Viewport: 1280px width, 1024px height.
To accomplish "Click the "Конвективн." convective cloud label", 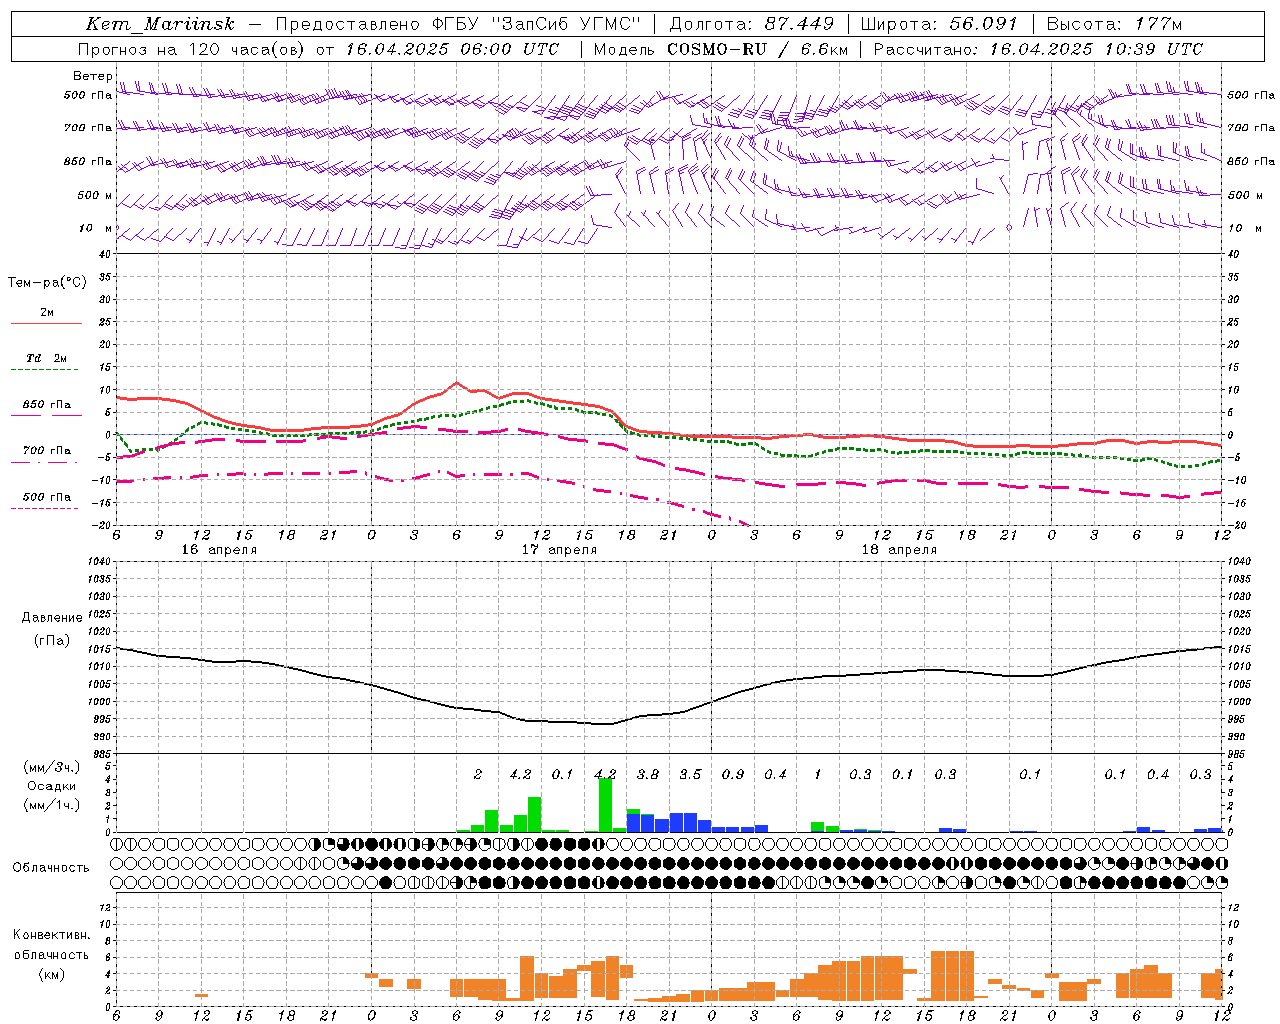I will point(51,935).
